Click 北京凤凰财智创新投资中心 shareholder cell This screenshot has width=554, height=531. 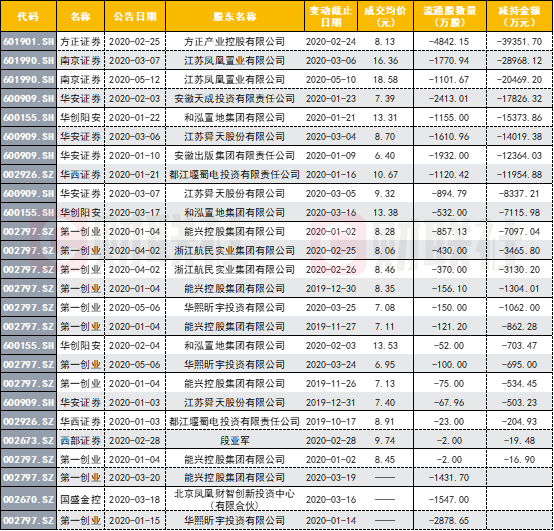pyautogui.click(x=235, y=499)
